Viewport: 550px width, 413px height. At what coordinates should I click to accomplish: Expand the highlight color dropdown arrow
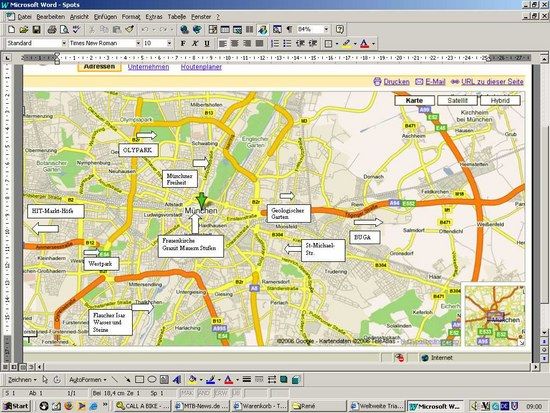point(355,44)
